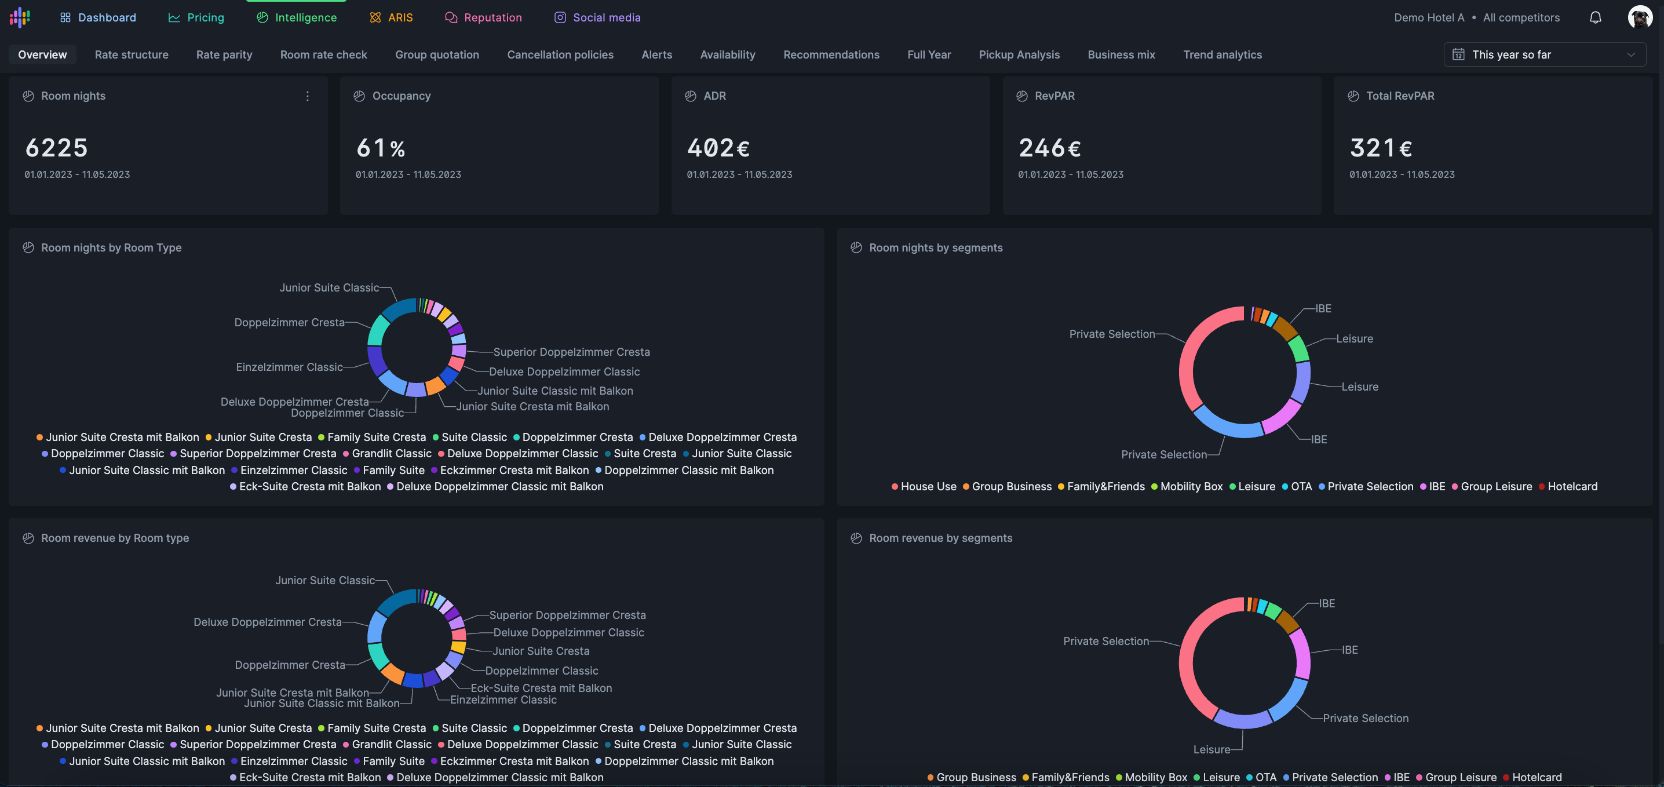
Task: Click the 6225 room nights value
Action: click(57, 148)
